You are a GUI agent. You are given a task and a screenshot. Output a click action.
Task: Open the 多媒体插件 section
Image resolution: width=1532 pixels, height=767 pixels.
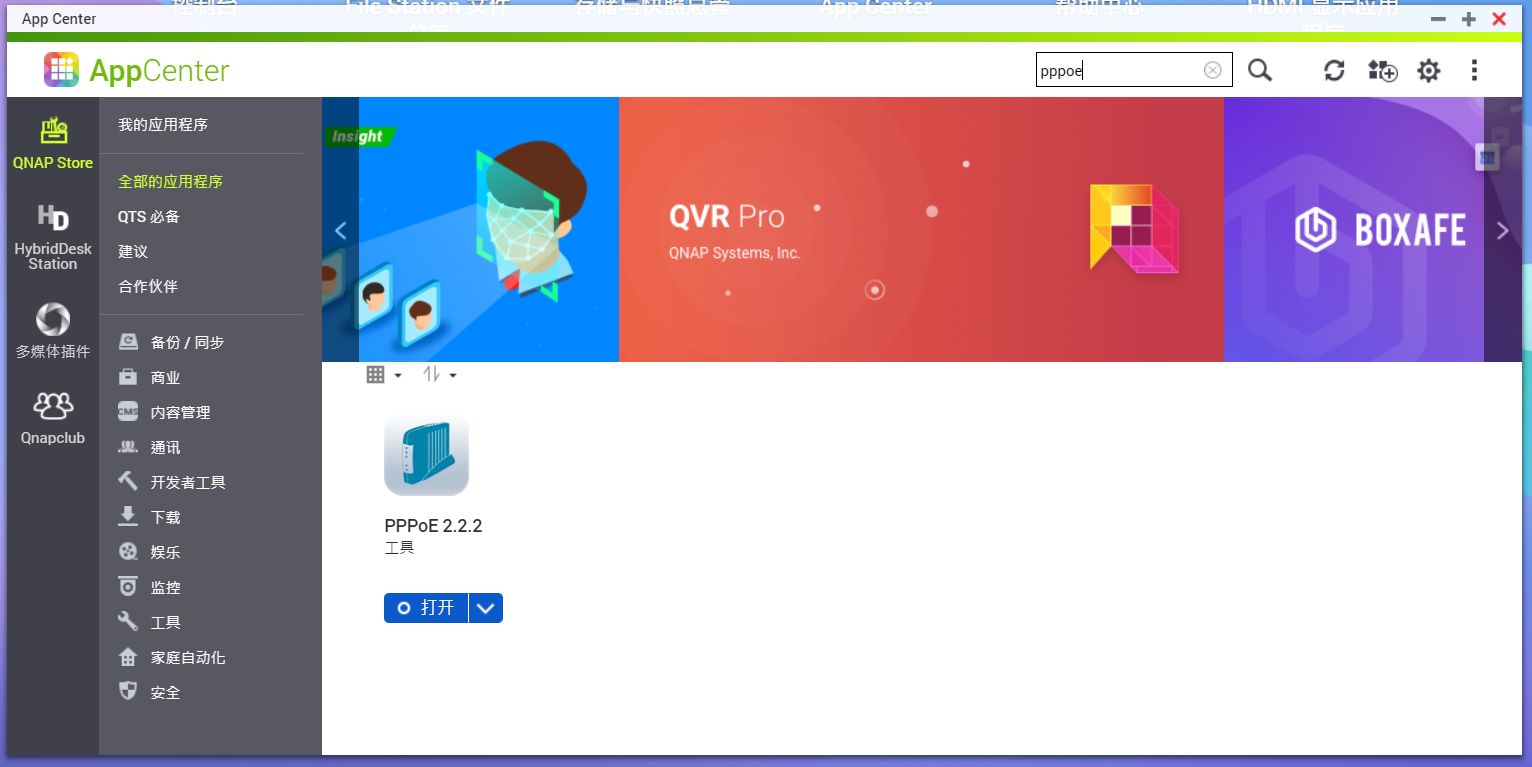pos(53,331)
